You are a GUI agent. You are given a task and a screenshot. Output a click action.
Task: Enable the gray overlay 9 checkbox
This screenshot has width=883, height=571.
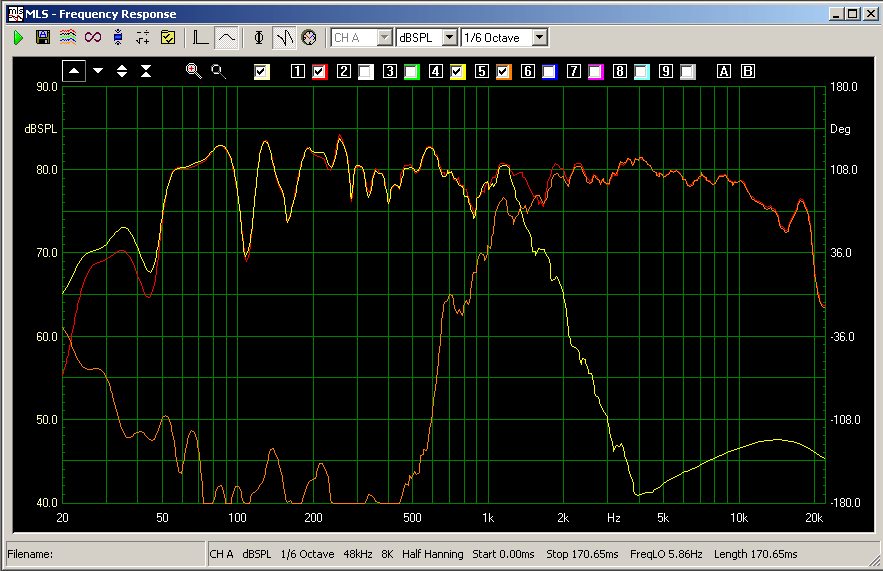click(x=688, y=72)
